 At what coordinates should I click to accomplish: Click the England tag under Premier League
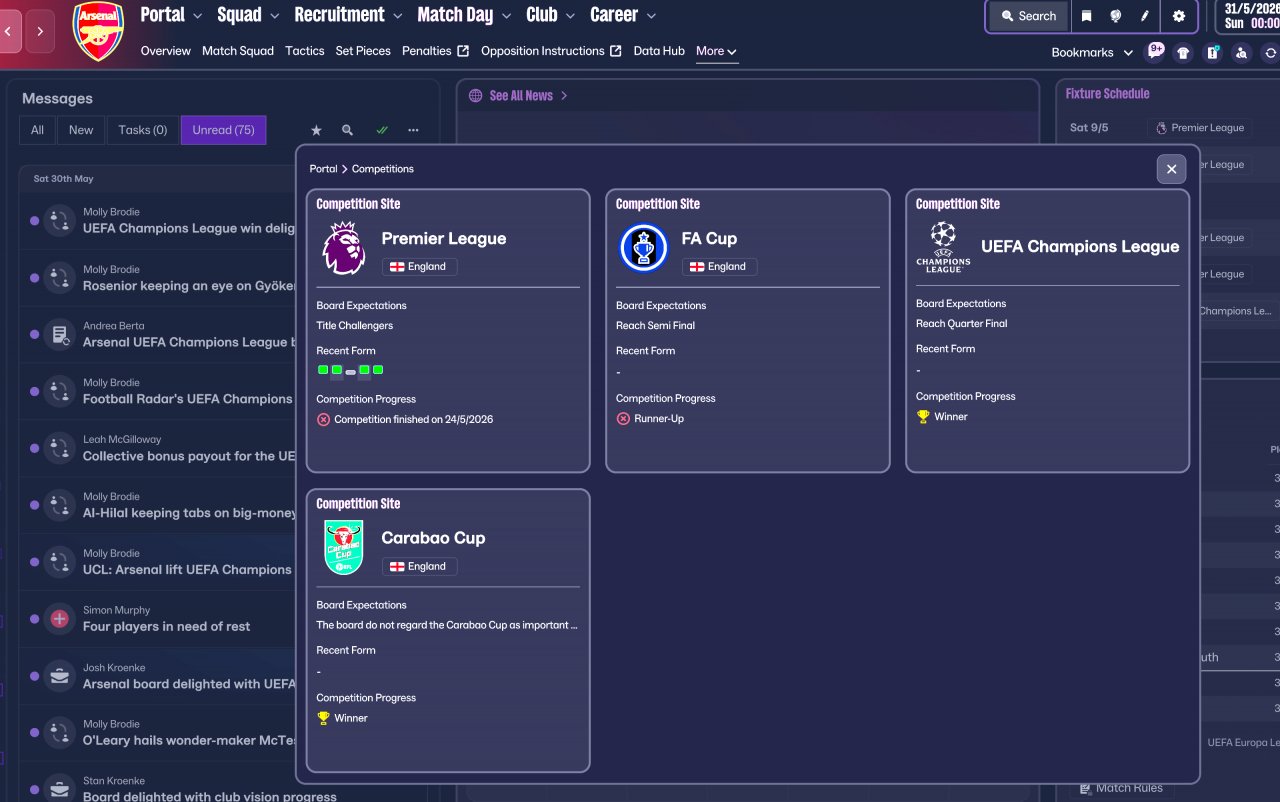click(x=420, y=267)
